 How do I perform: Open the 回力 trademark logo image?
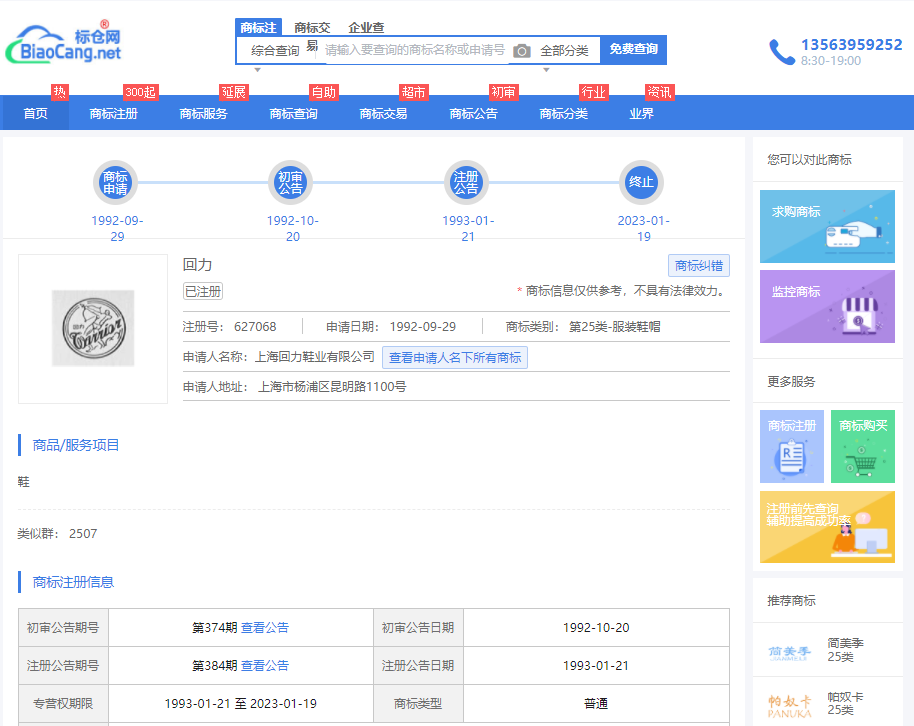(x=93, y=328)
